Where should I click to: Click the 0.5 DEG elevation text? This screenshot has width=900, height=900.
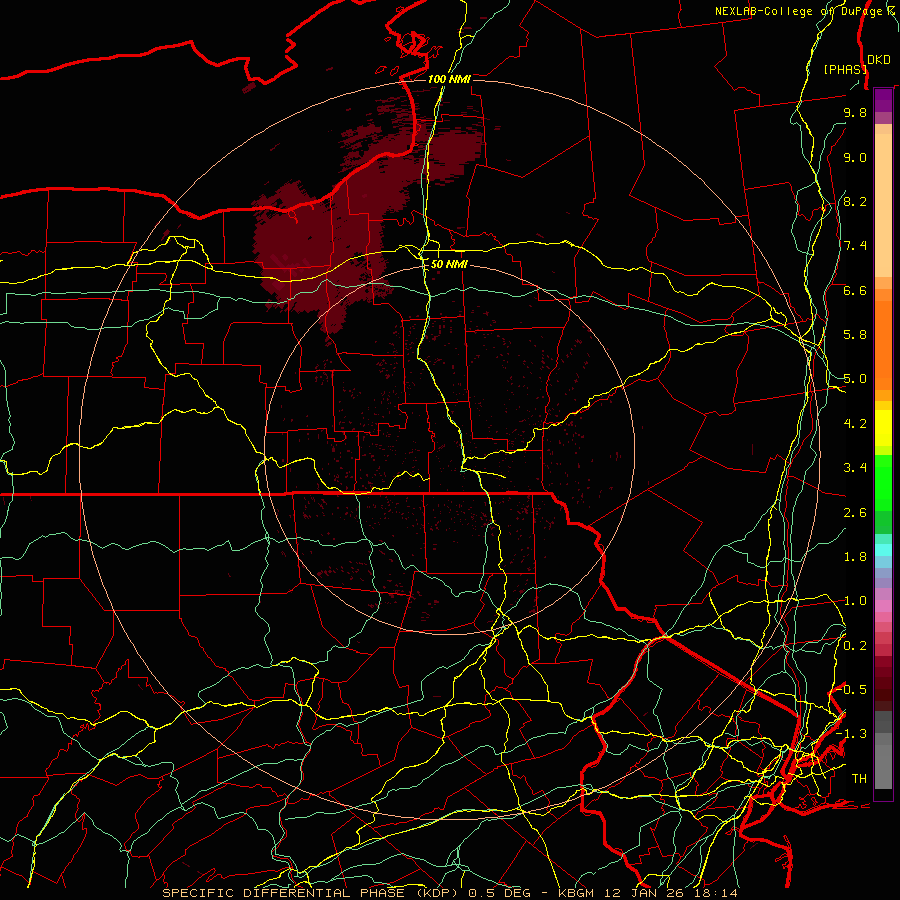coord(502,893)
